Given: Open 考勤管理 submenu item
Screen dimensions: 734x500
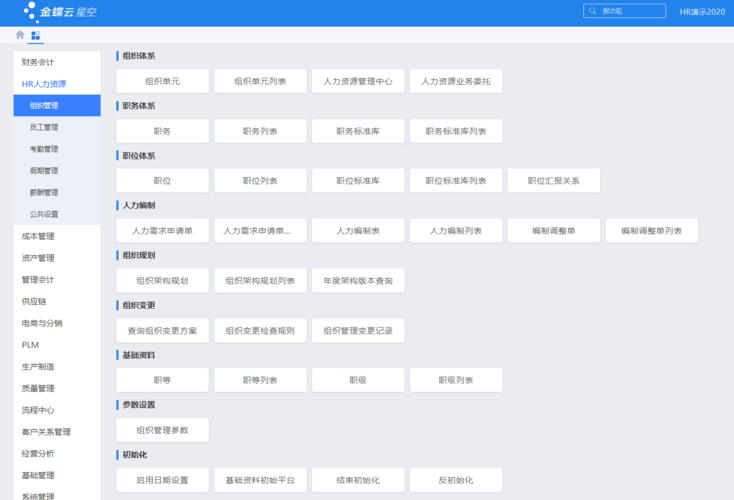Looking at the screenshot, I should [57, 149].
